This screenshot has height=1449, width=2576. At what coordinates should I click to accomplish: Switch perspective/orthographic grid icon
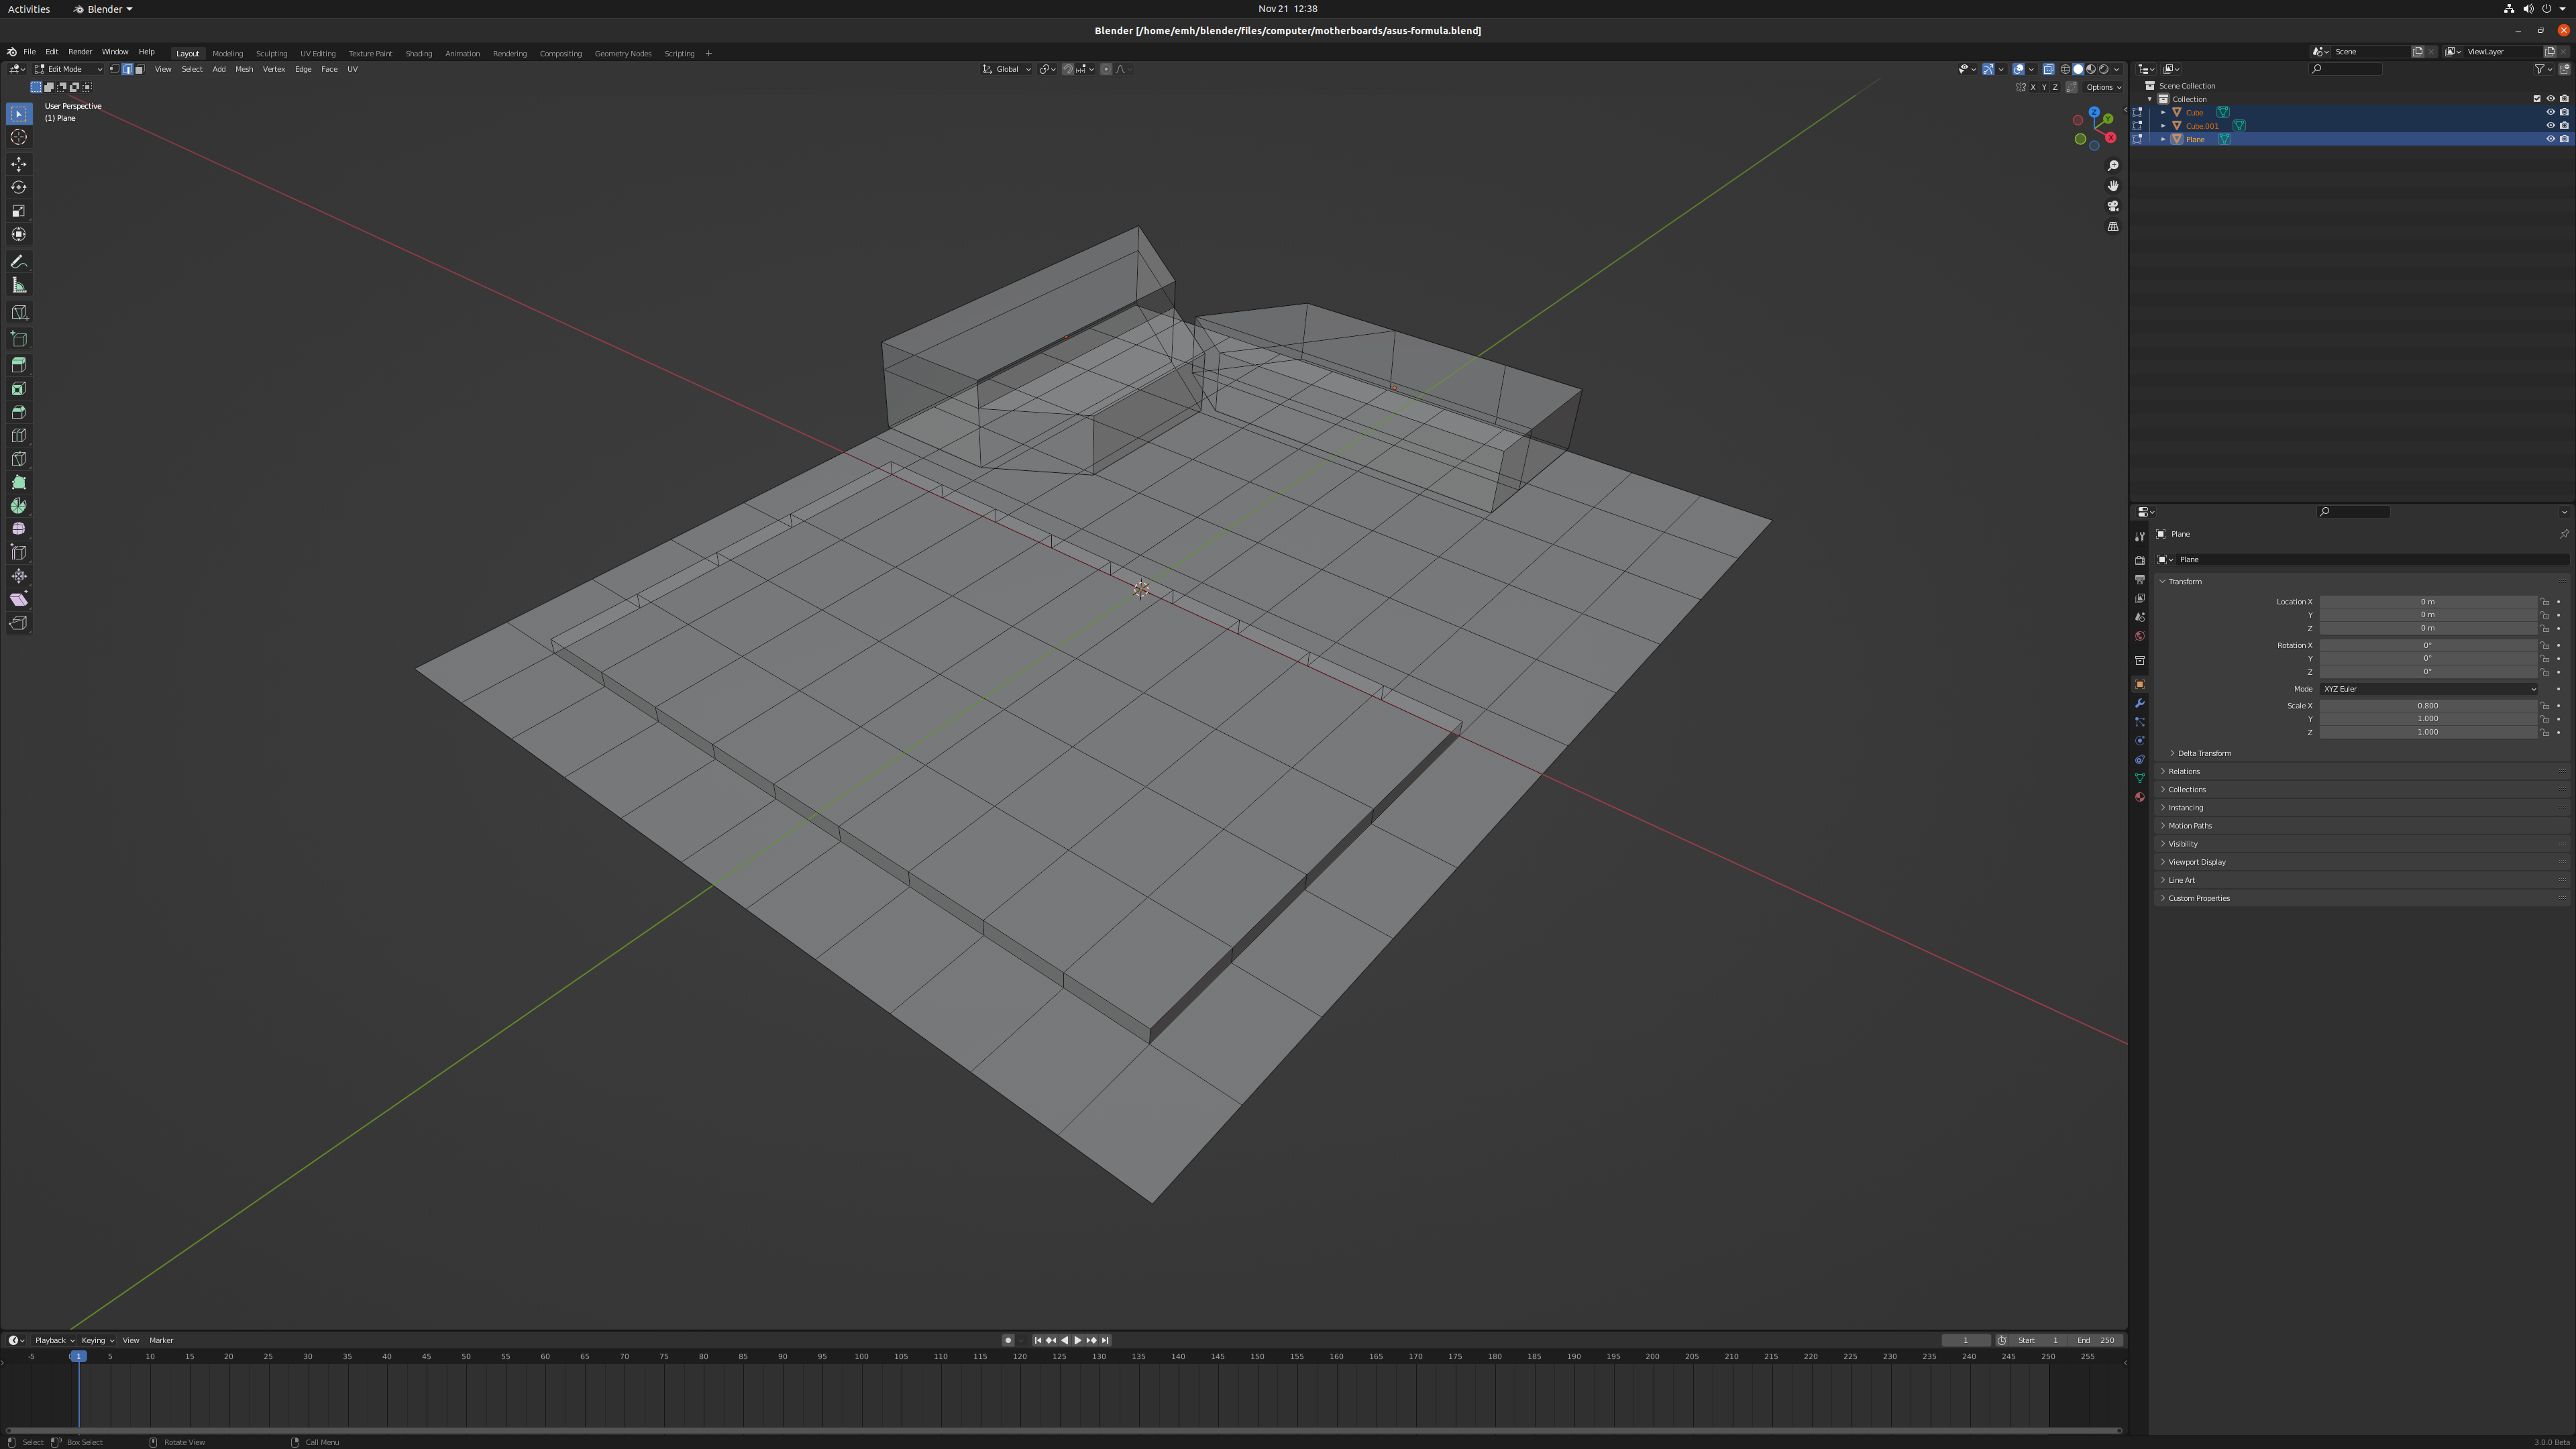point(2113,227)
